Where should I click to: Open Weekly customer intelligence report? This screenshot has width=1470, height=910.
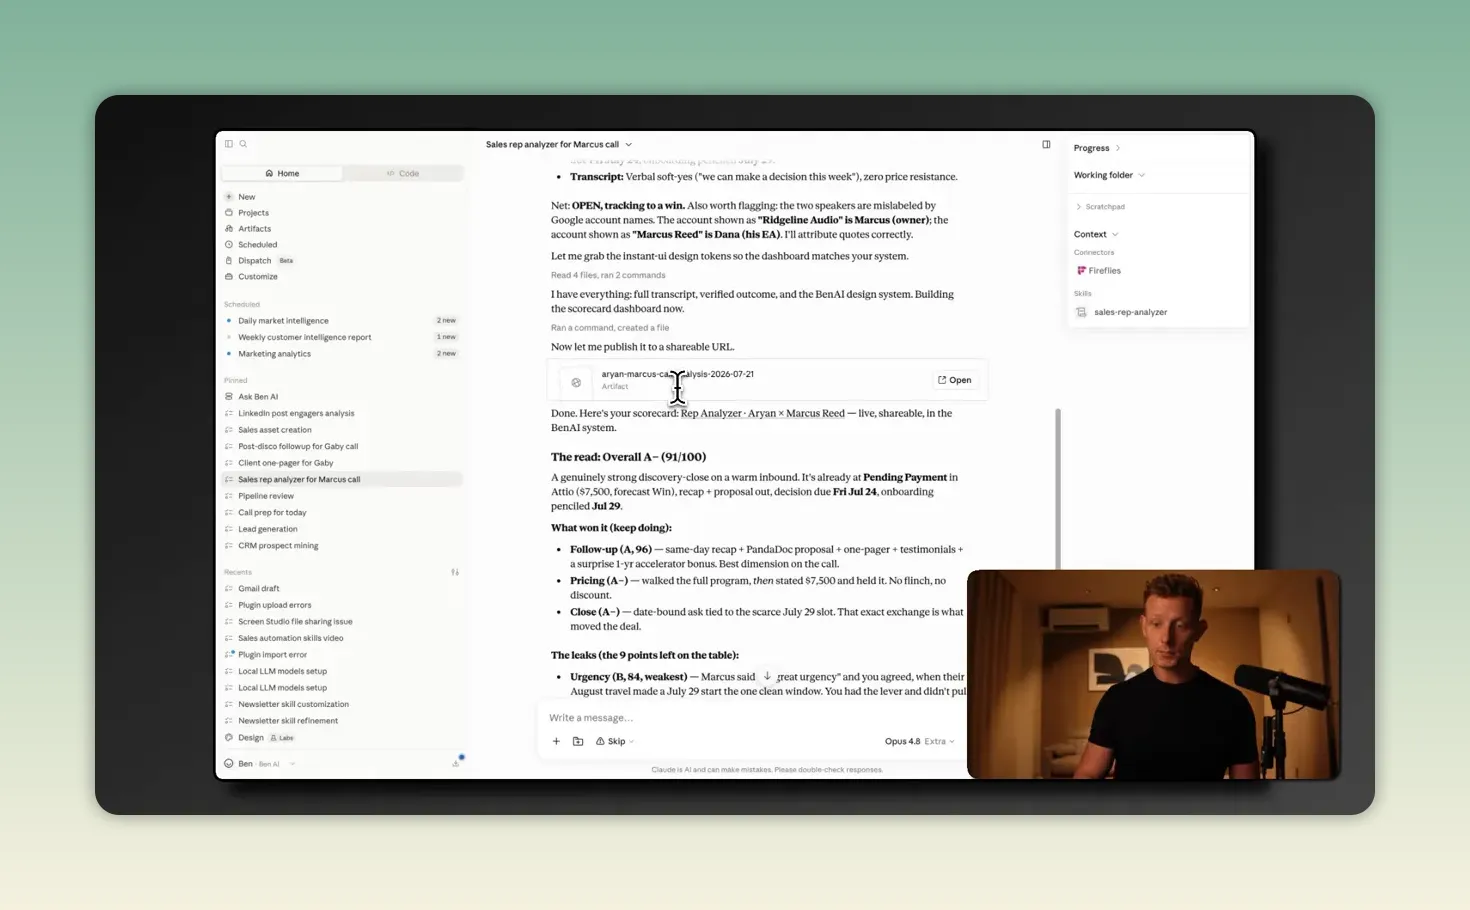tap(342, 337)
